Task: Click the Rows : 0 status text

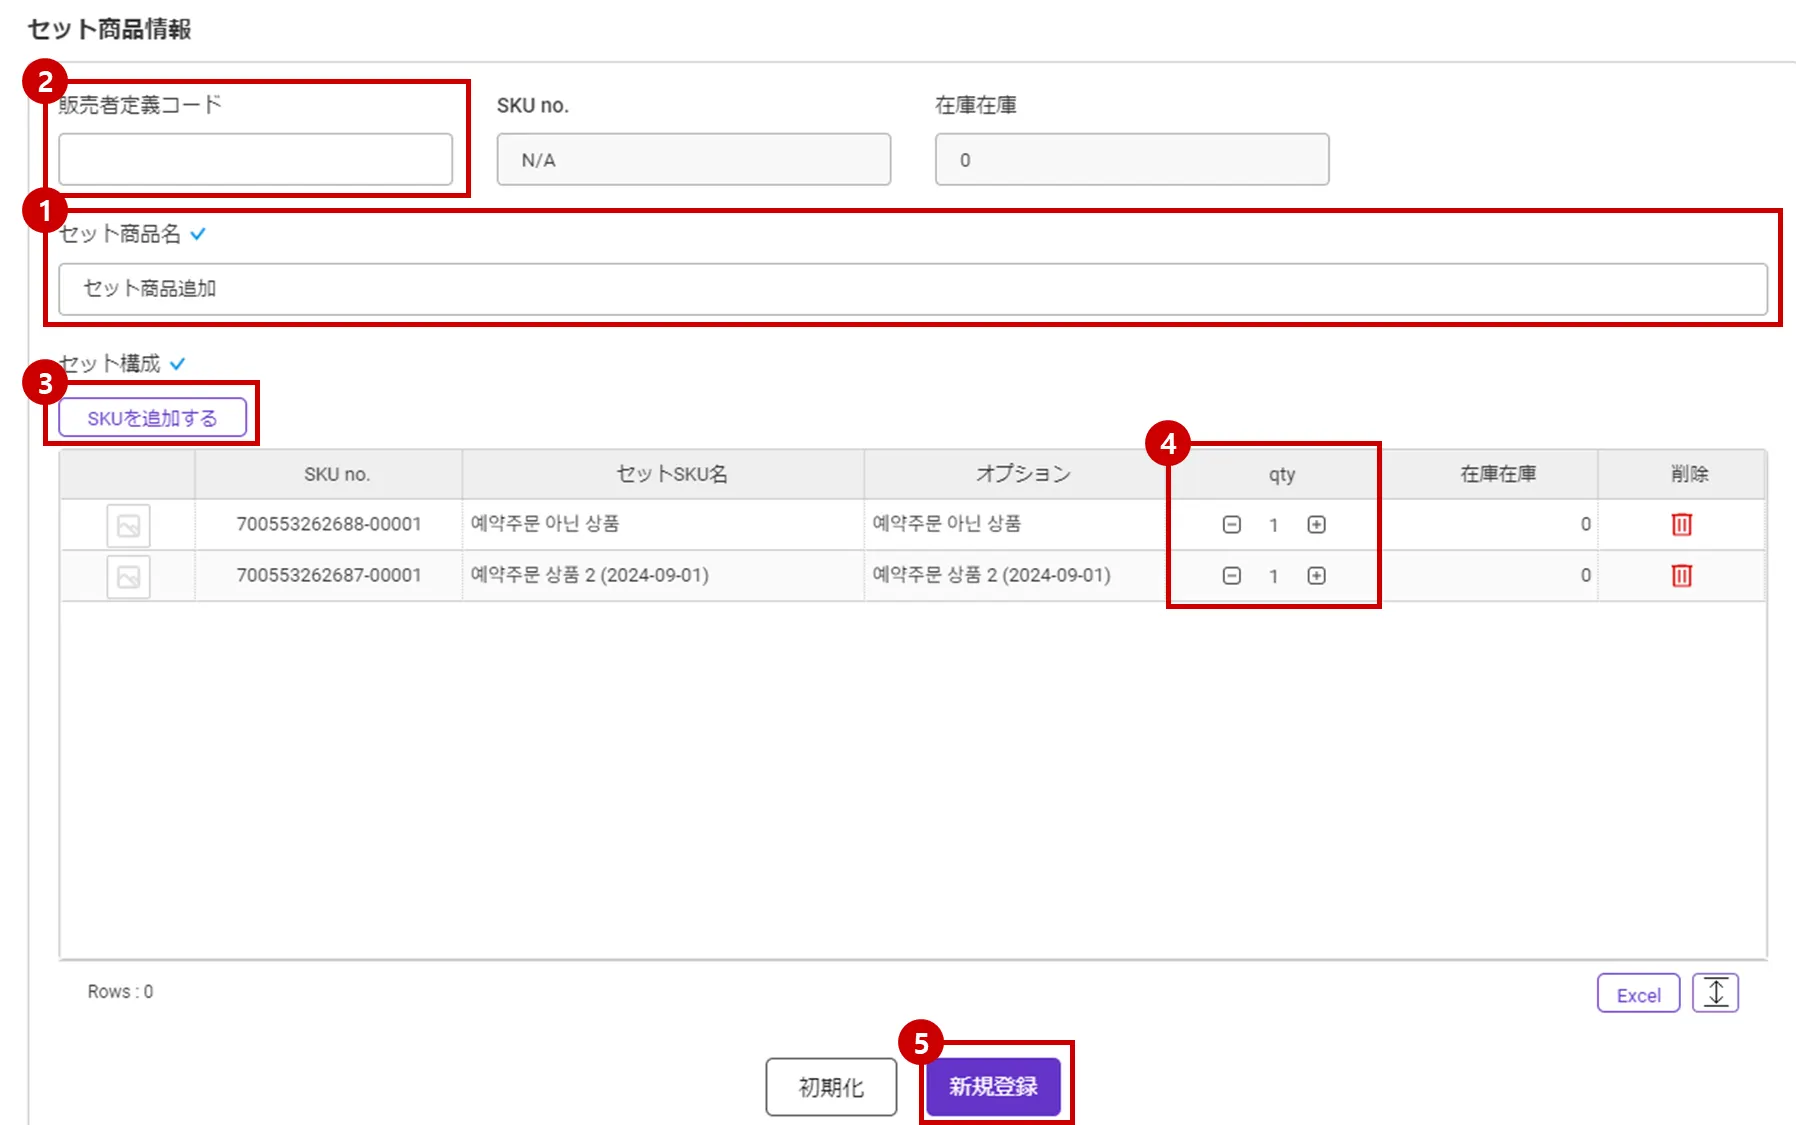Action: [x=120, y=991]
